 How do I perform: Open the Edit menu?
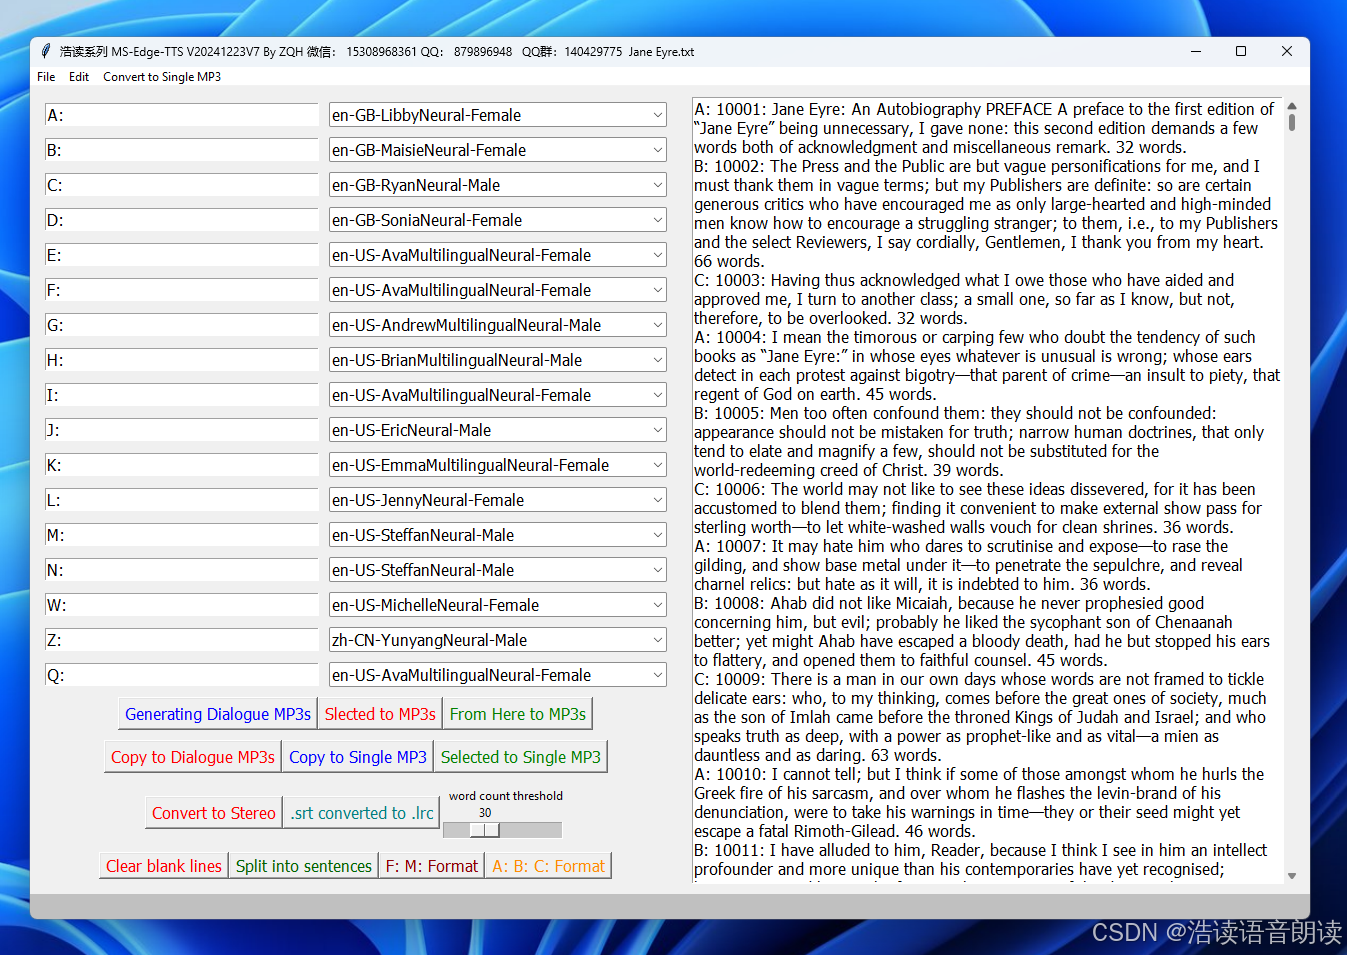pos(79,77)
